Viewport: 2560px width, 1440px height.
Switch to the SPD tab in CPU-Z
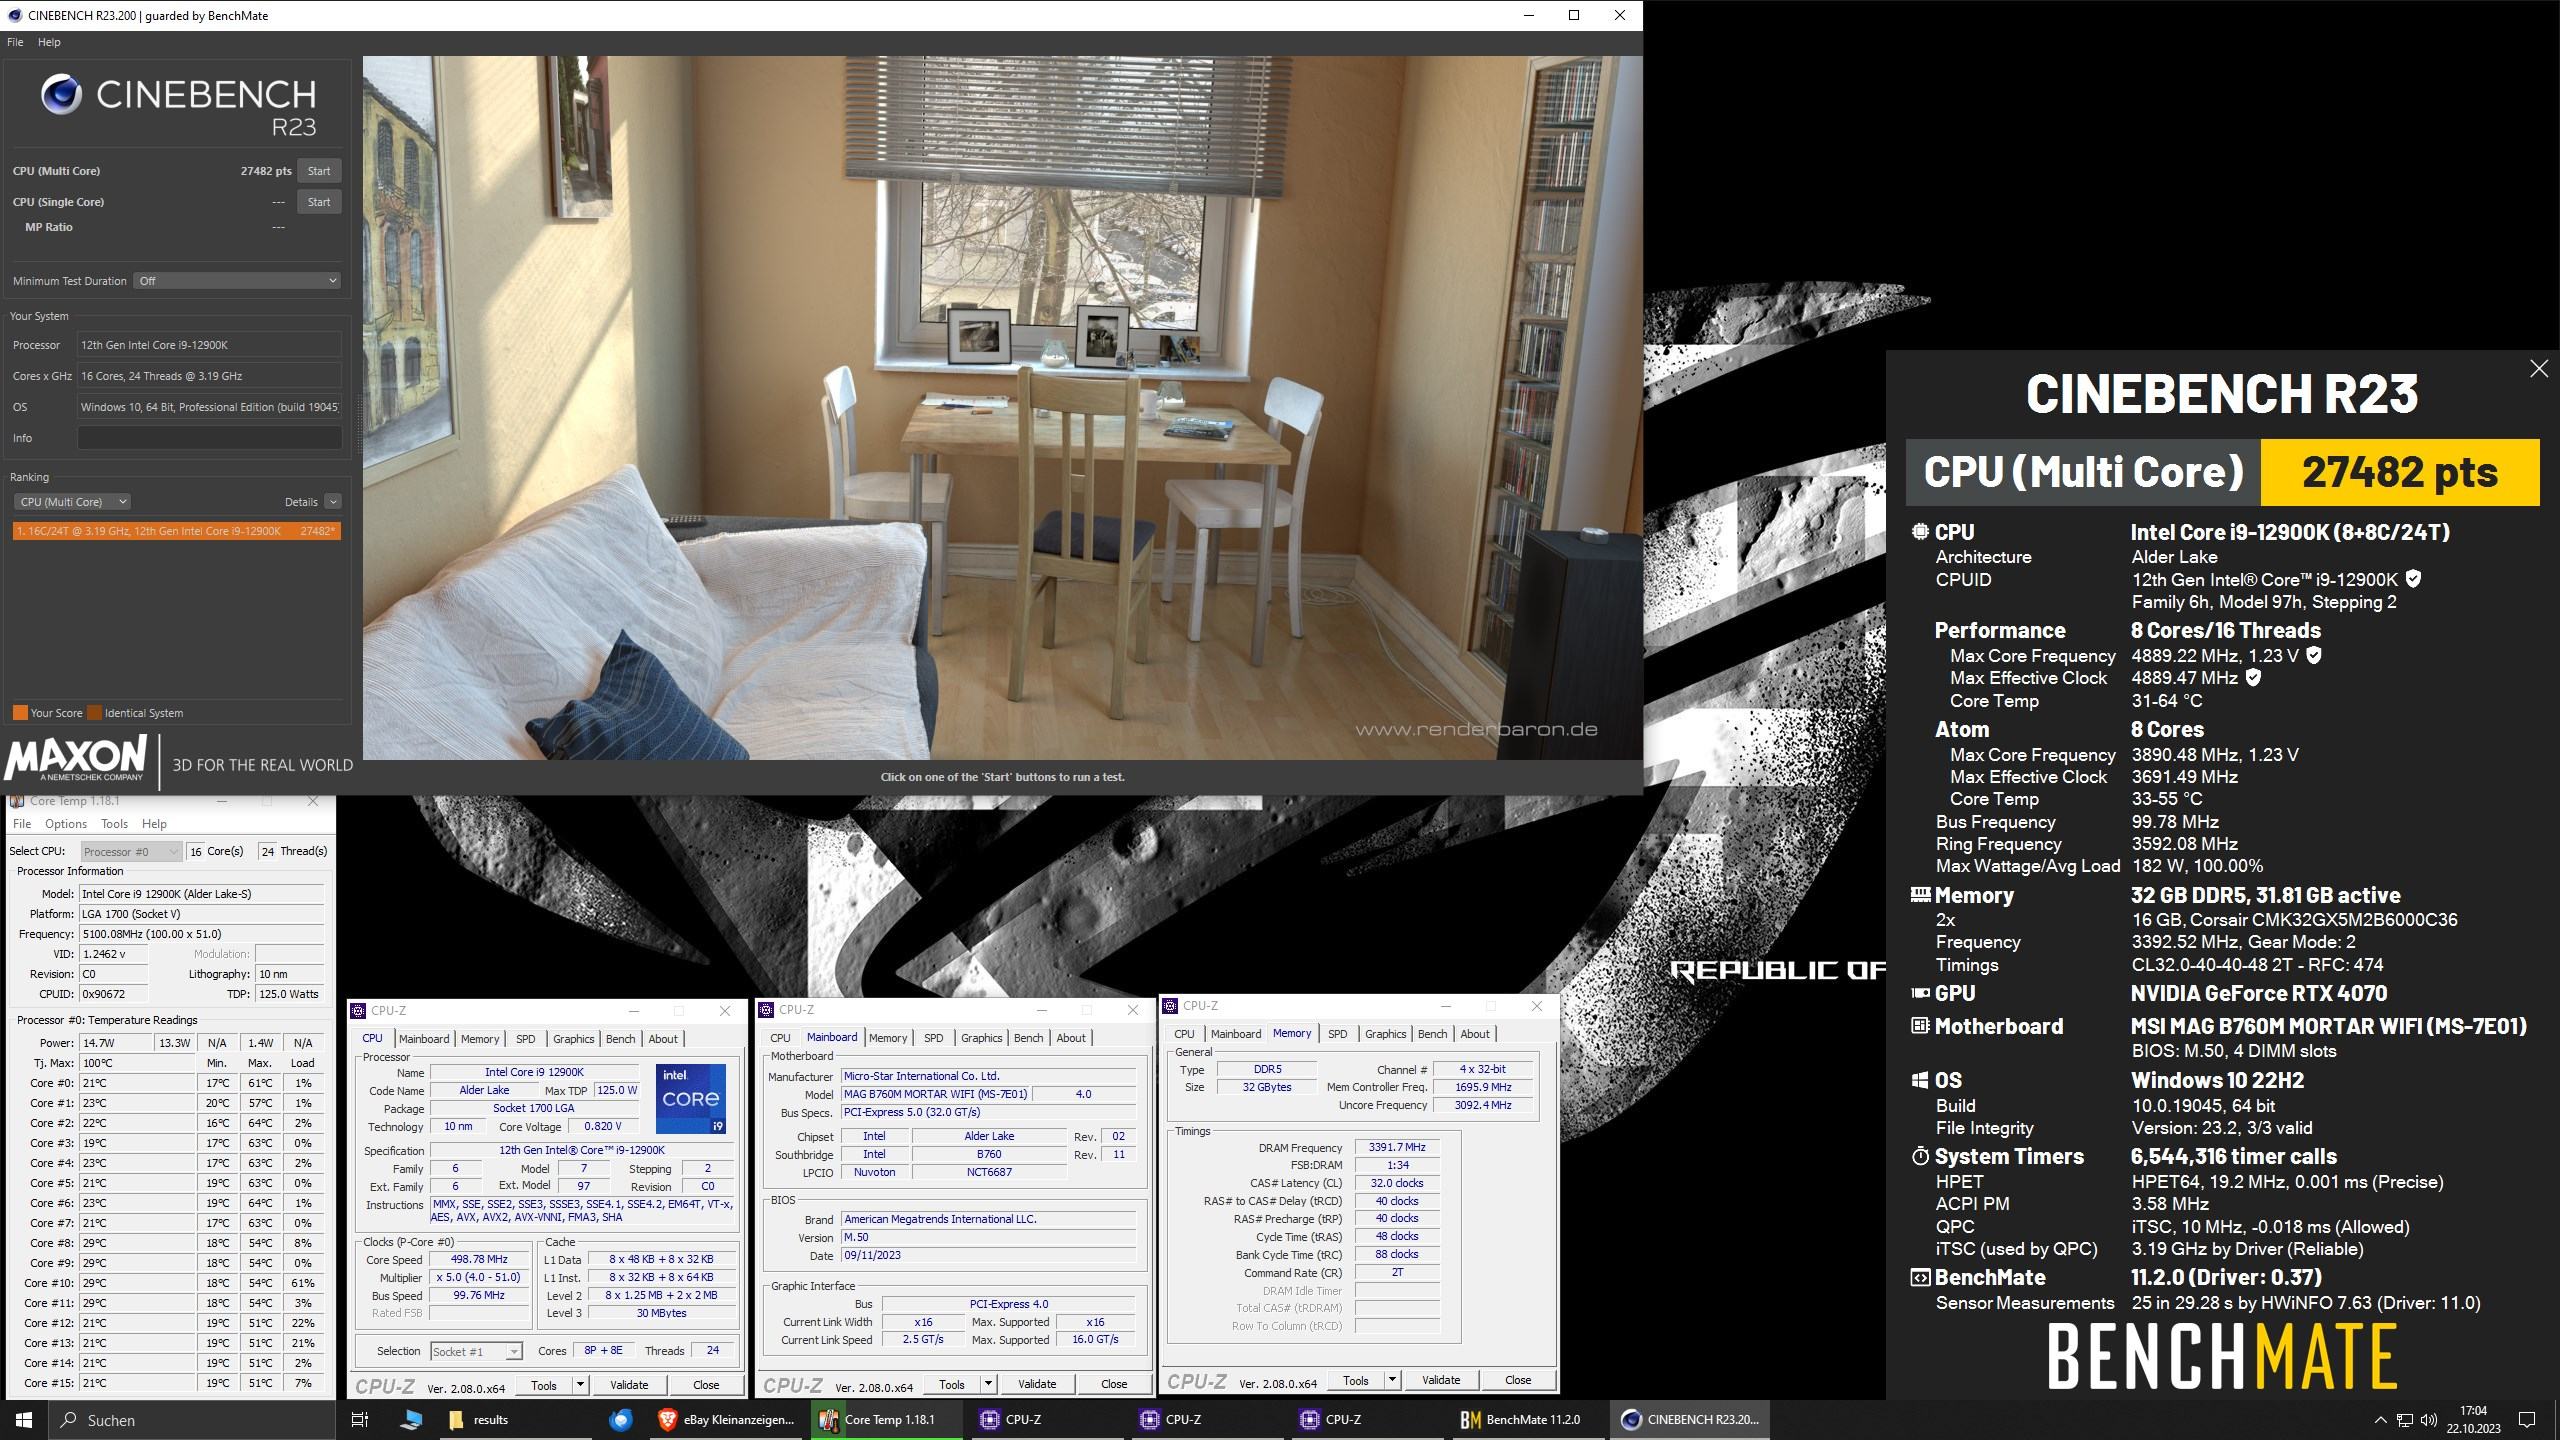(525, 1039)
